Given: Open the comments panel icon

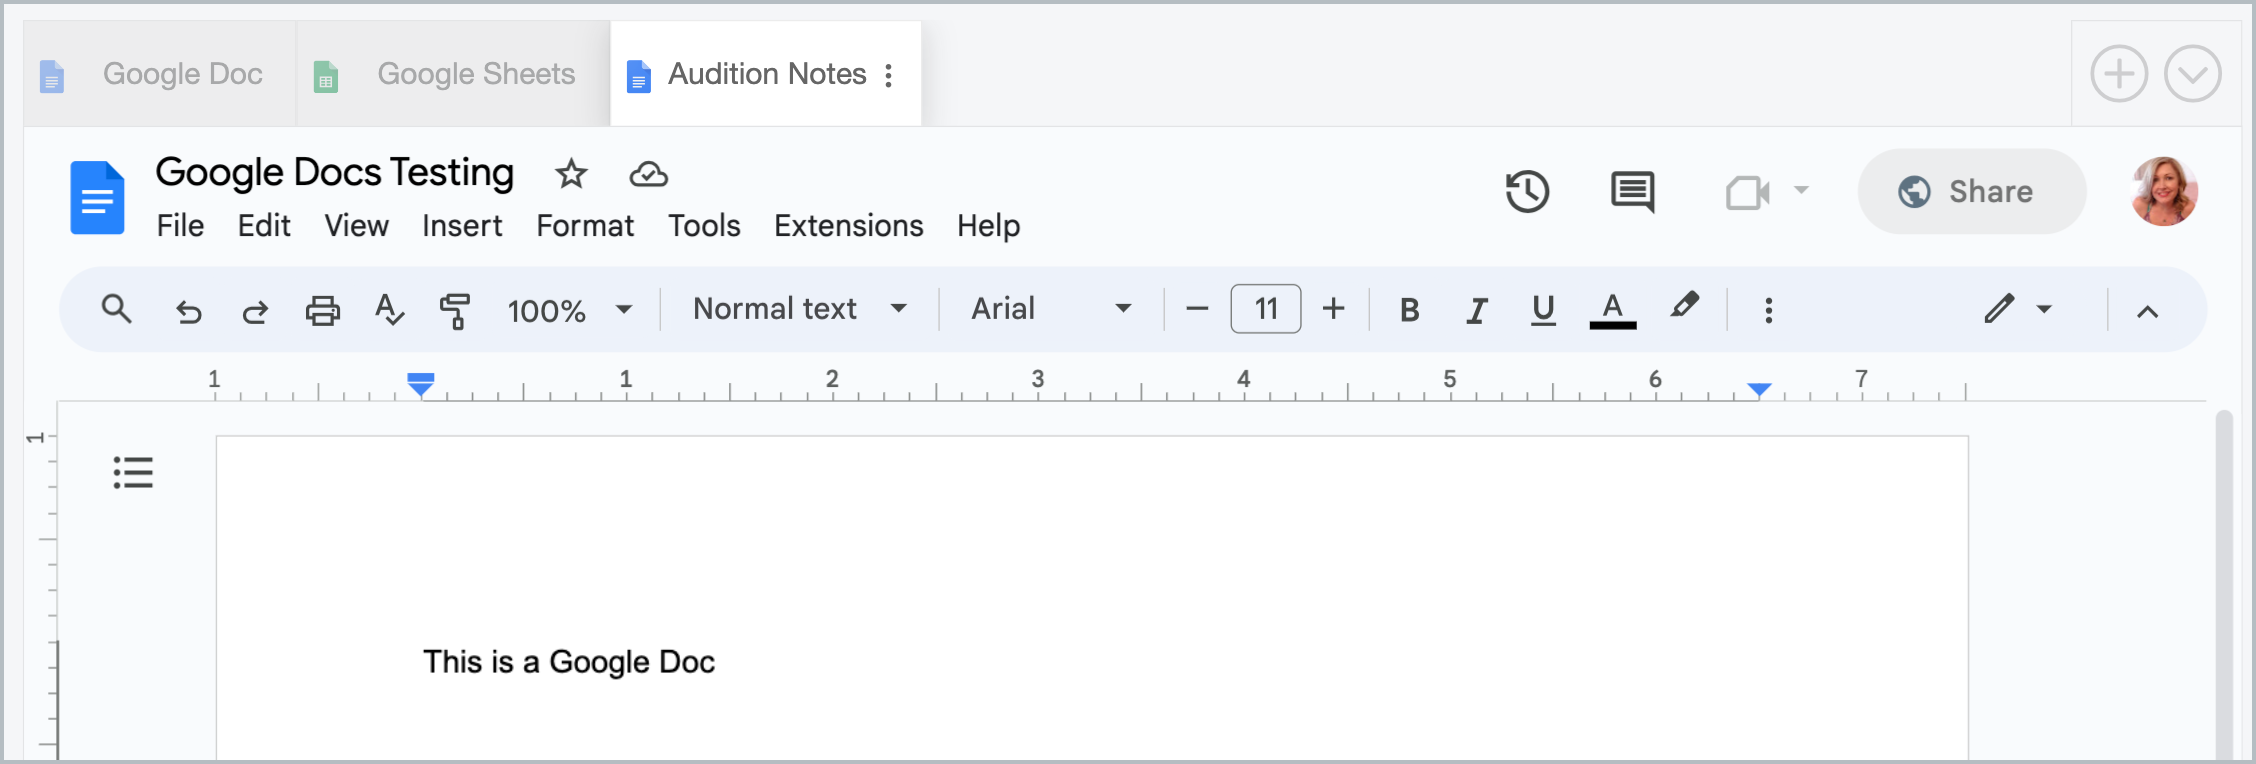Looking at the screenshot, I should (x=1632, y=191).
